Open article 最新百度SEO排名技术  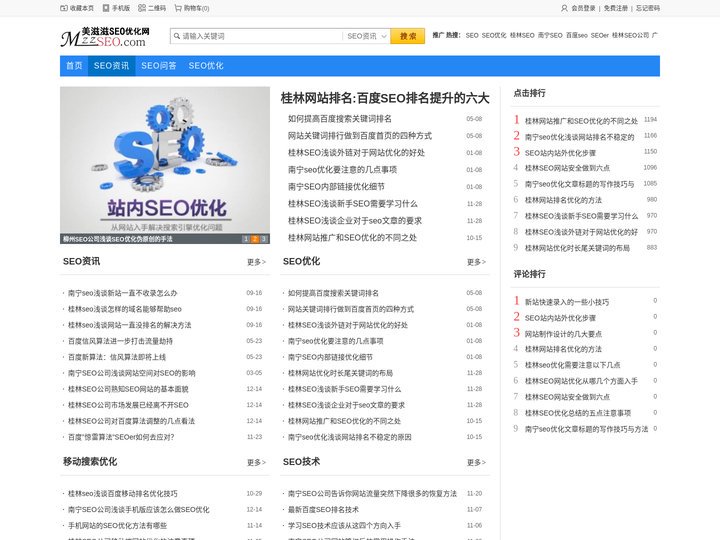[x=323, y=510]
